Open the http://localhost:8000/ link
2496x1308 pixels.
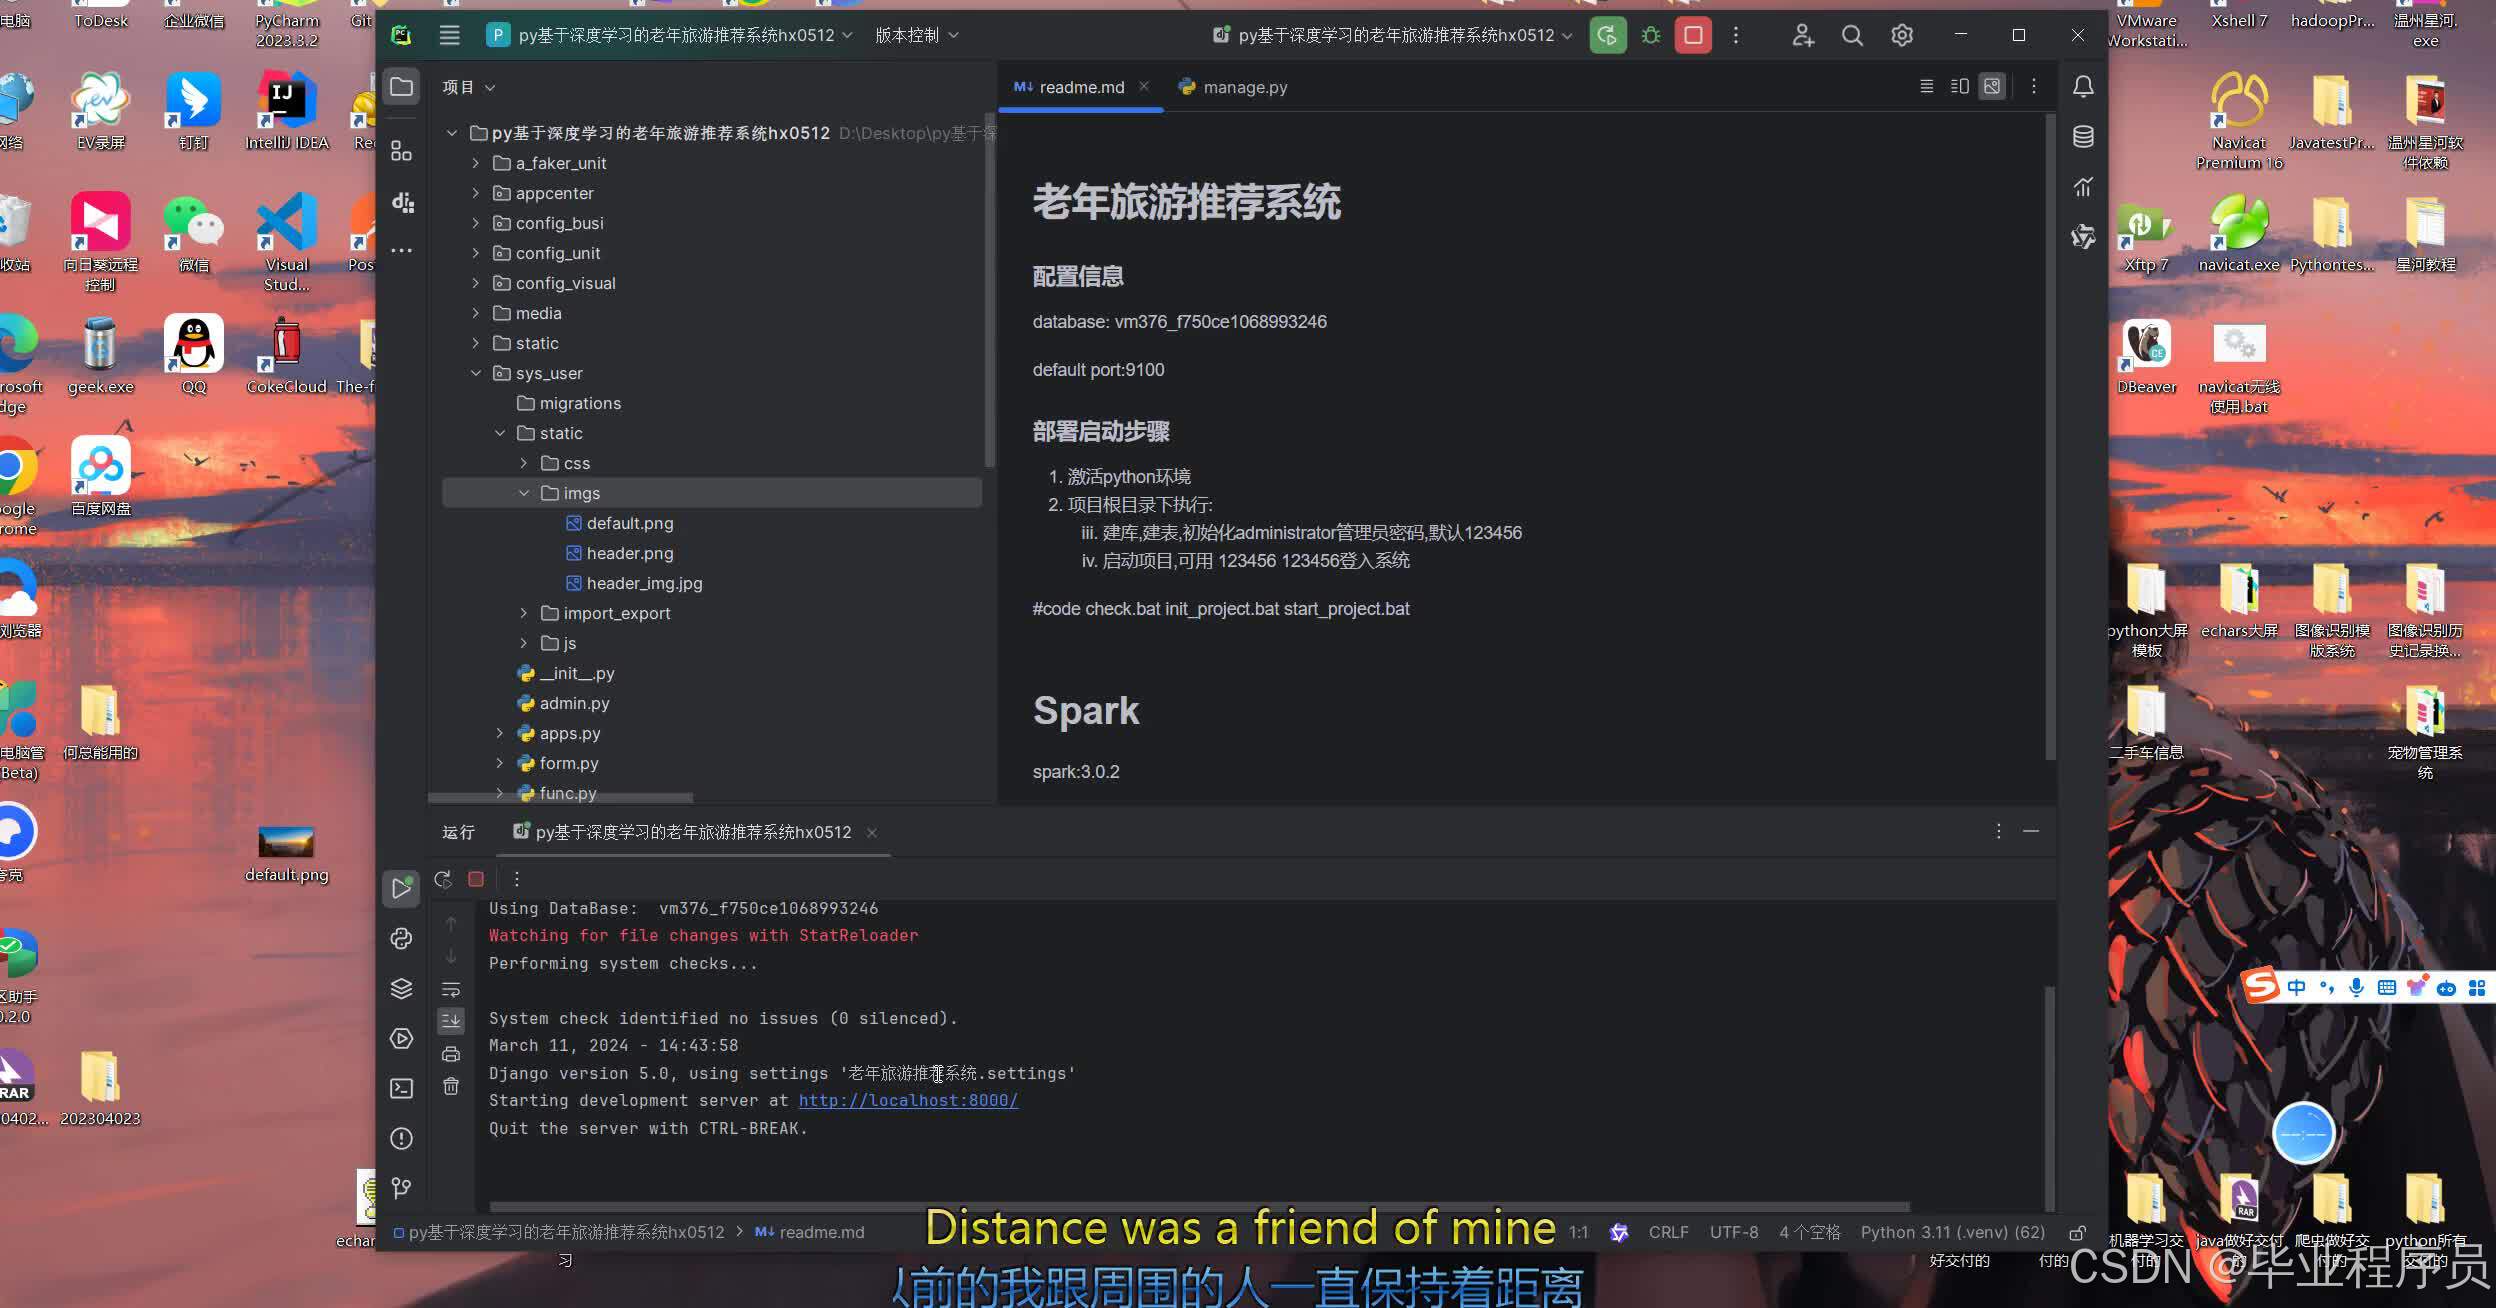point(908,1101)
